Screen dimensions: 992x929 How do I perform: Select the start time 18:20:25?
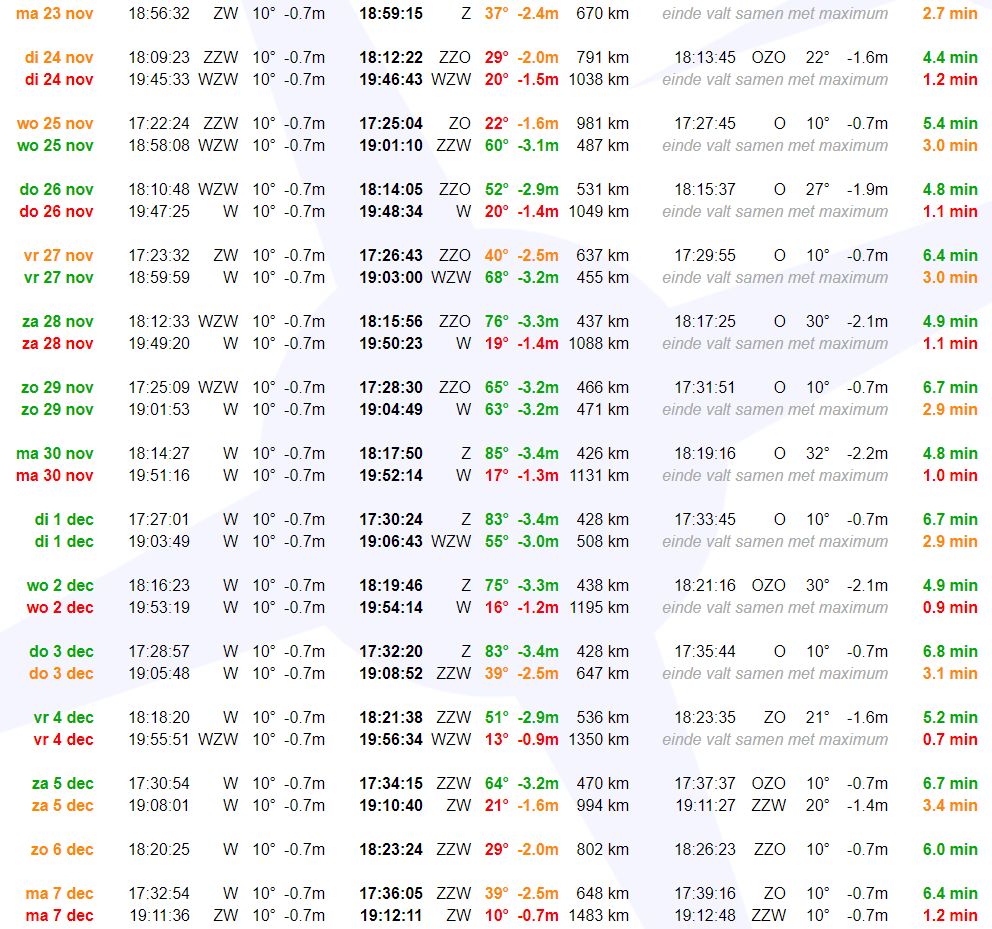pyautogui.click(x=158, y=849)
